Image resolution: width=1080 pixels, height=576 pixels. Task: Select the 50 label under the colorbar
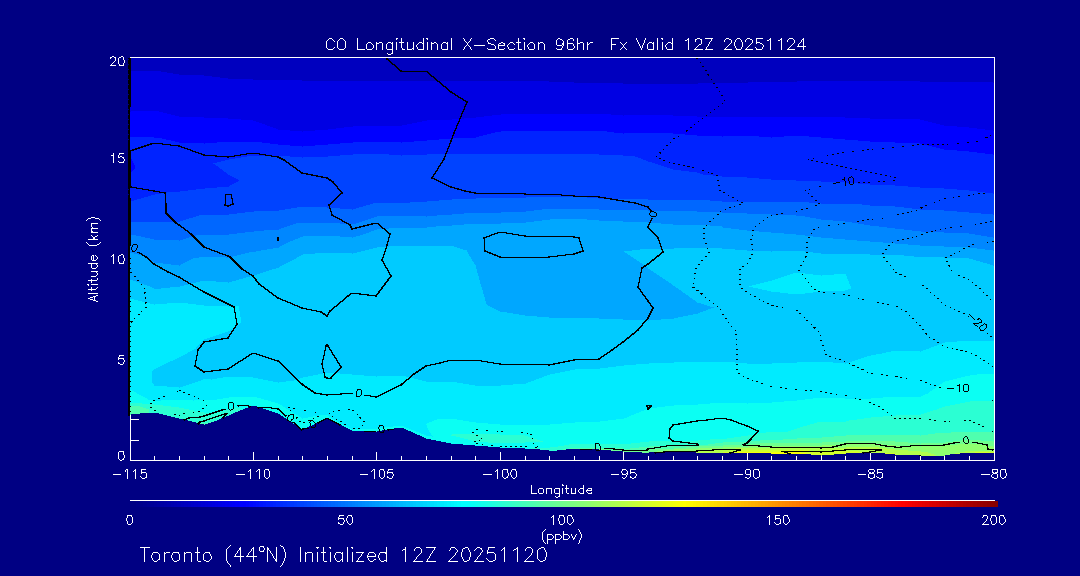click(345, 520)
